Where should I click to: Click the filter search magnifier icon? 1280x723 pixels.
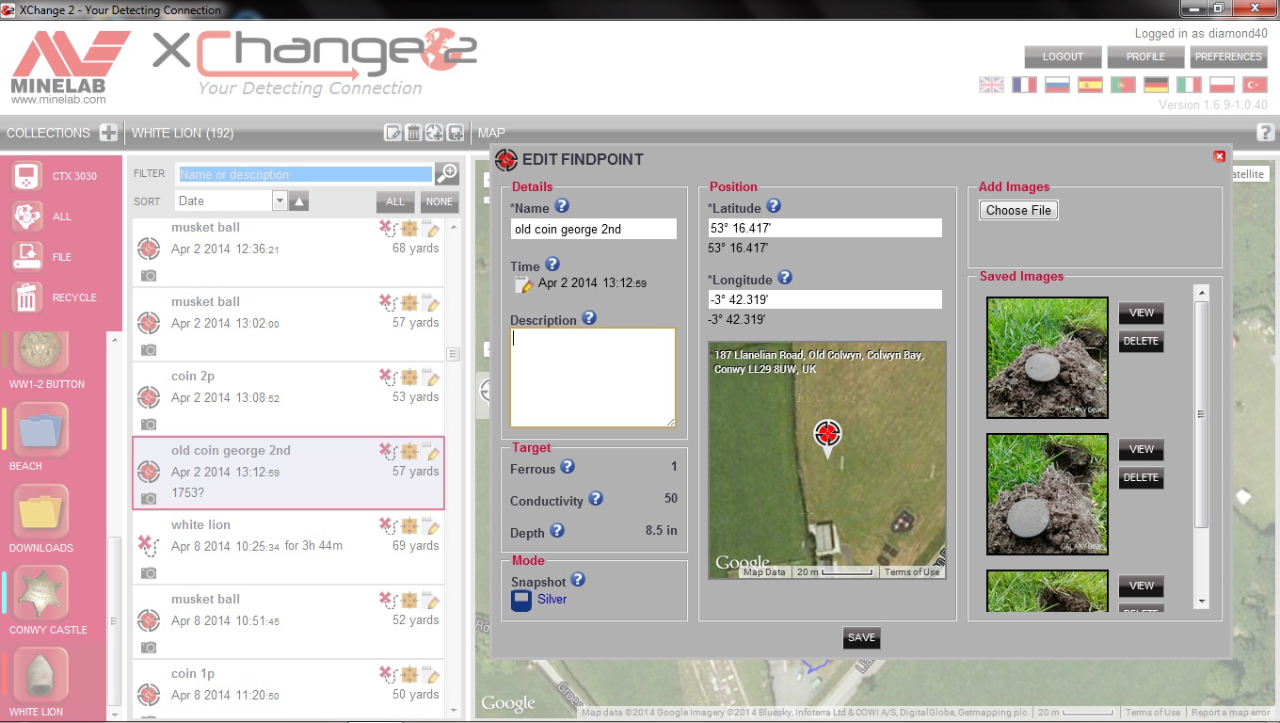point(447,173)
